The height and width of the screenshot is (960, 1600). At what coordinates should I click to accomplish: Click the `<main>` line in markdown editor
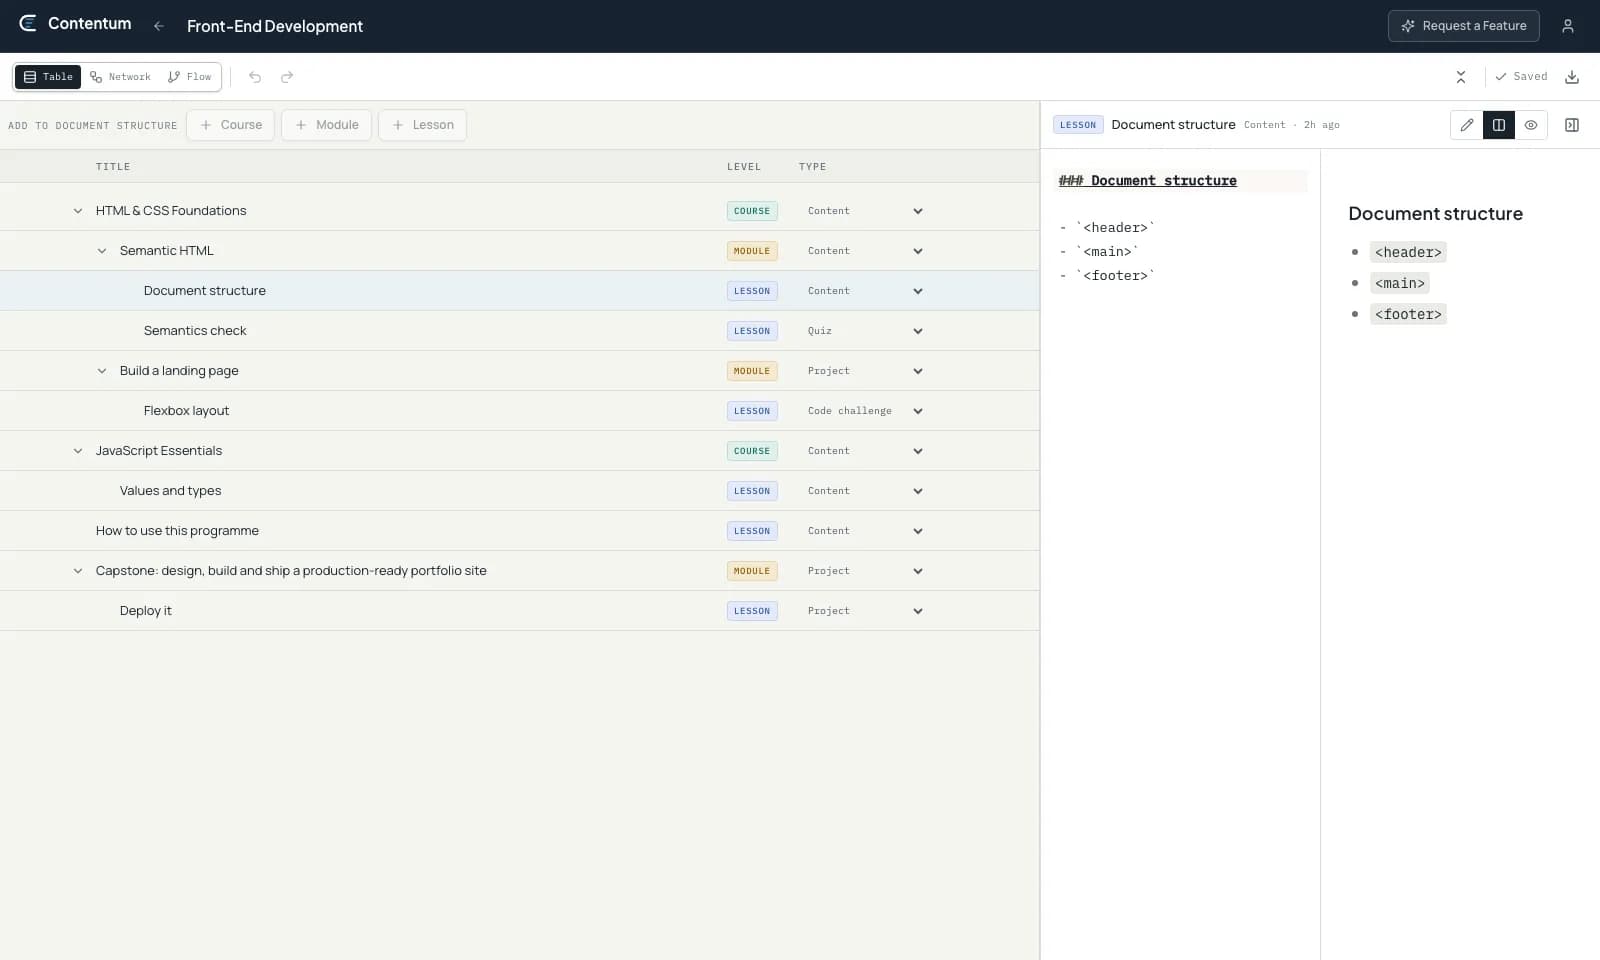point(1099,252)
